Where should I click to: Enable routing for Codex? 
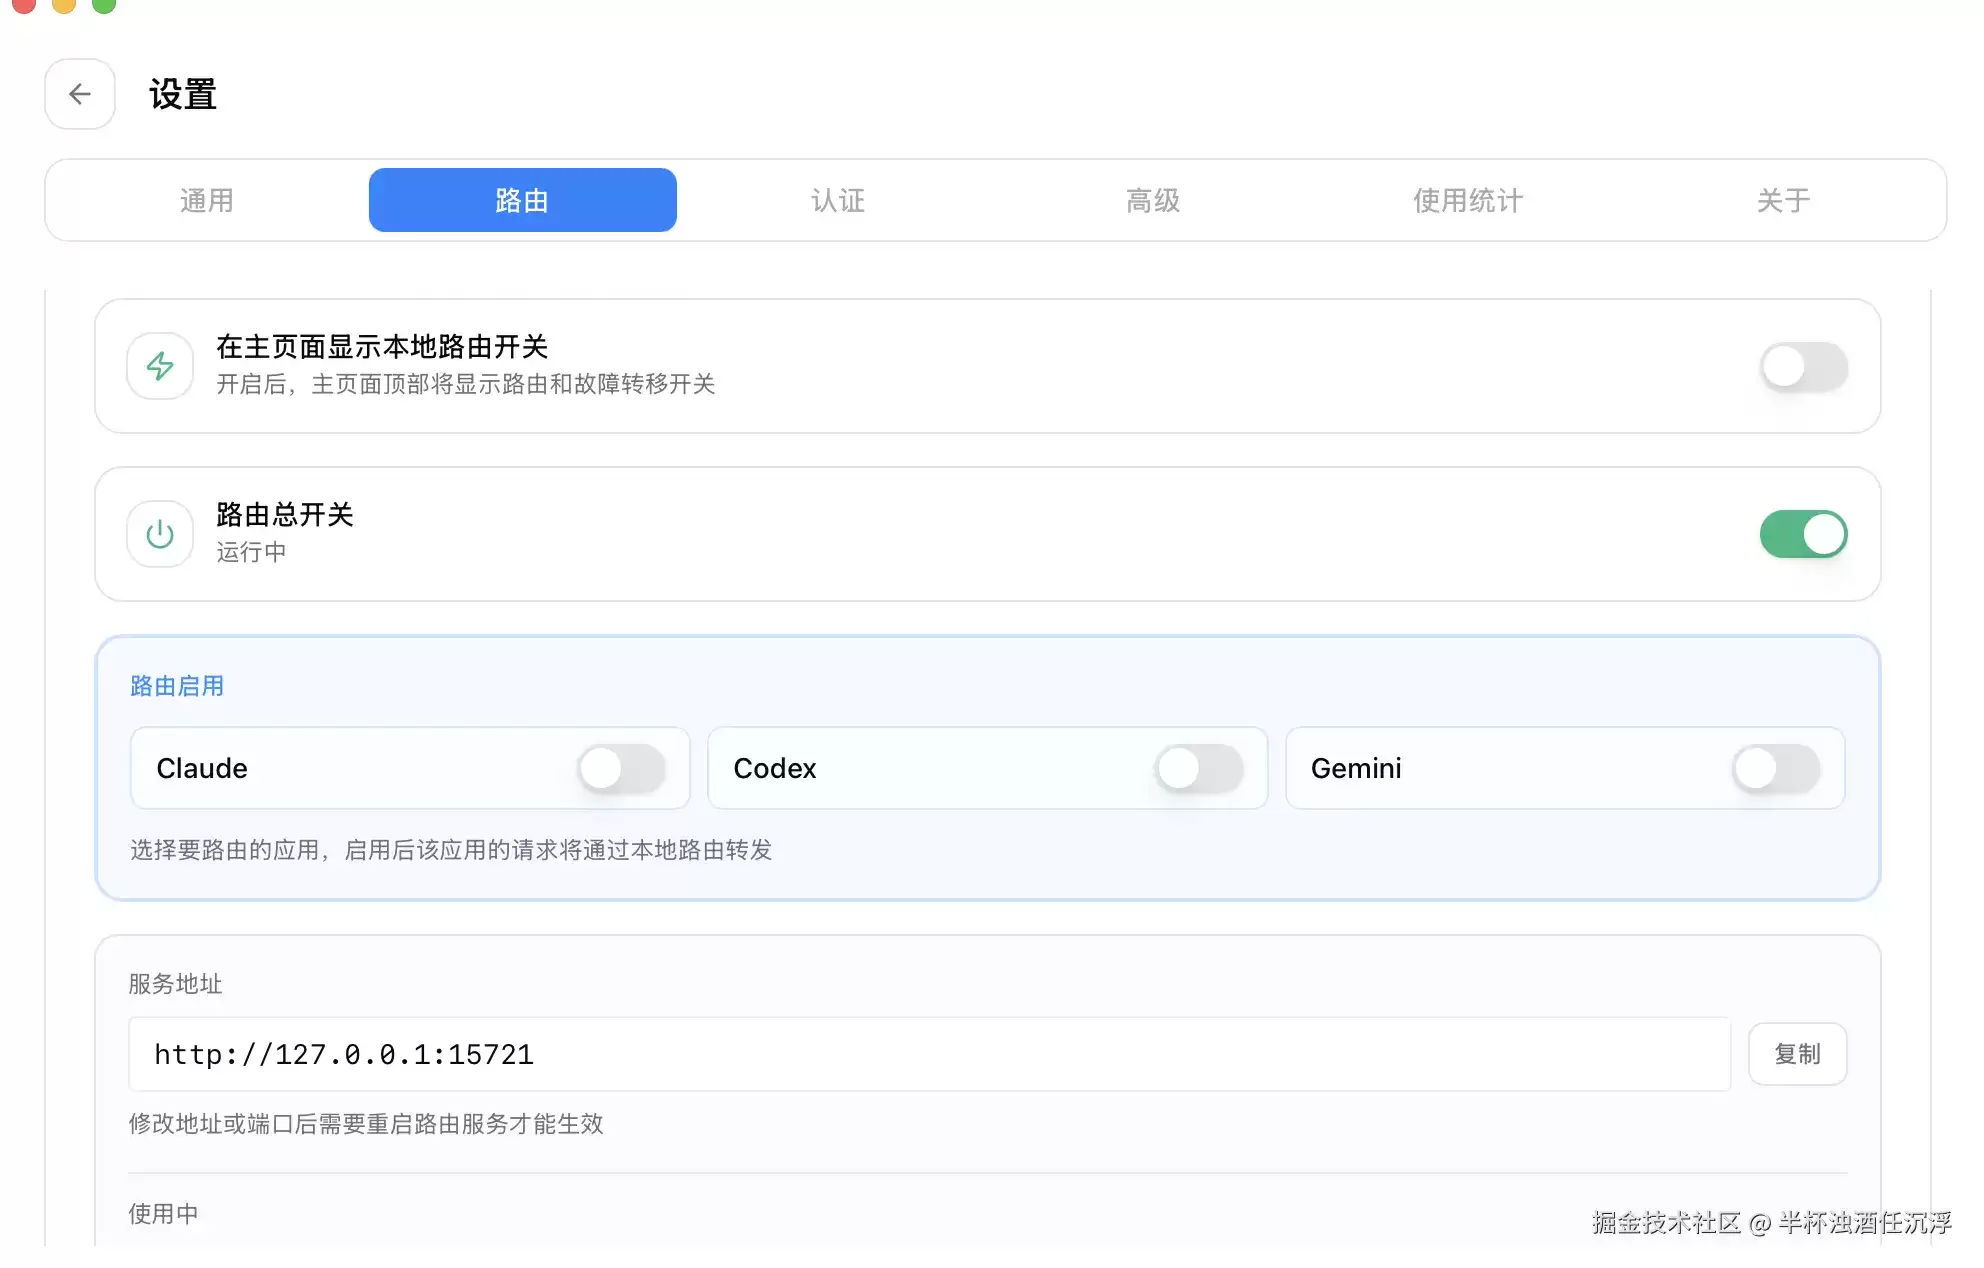coord(1199,768)
